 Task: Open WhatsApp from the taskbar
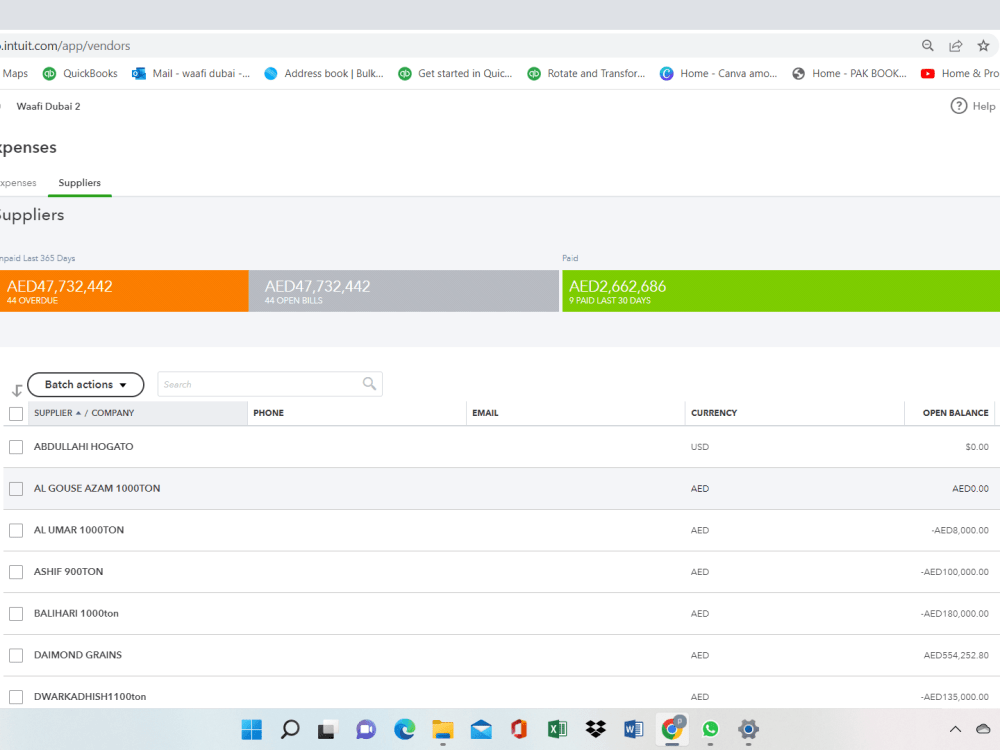coord(710,729)
